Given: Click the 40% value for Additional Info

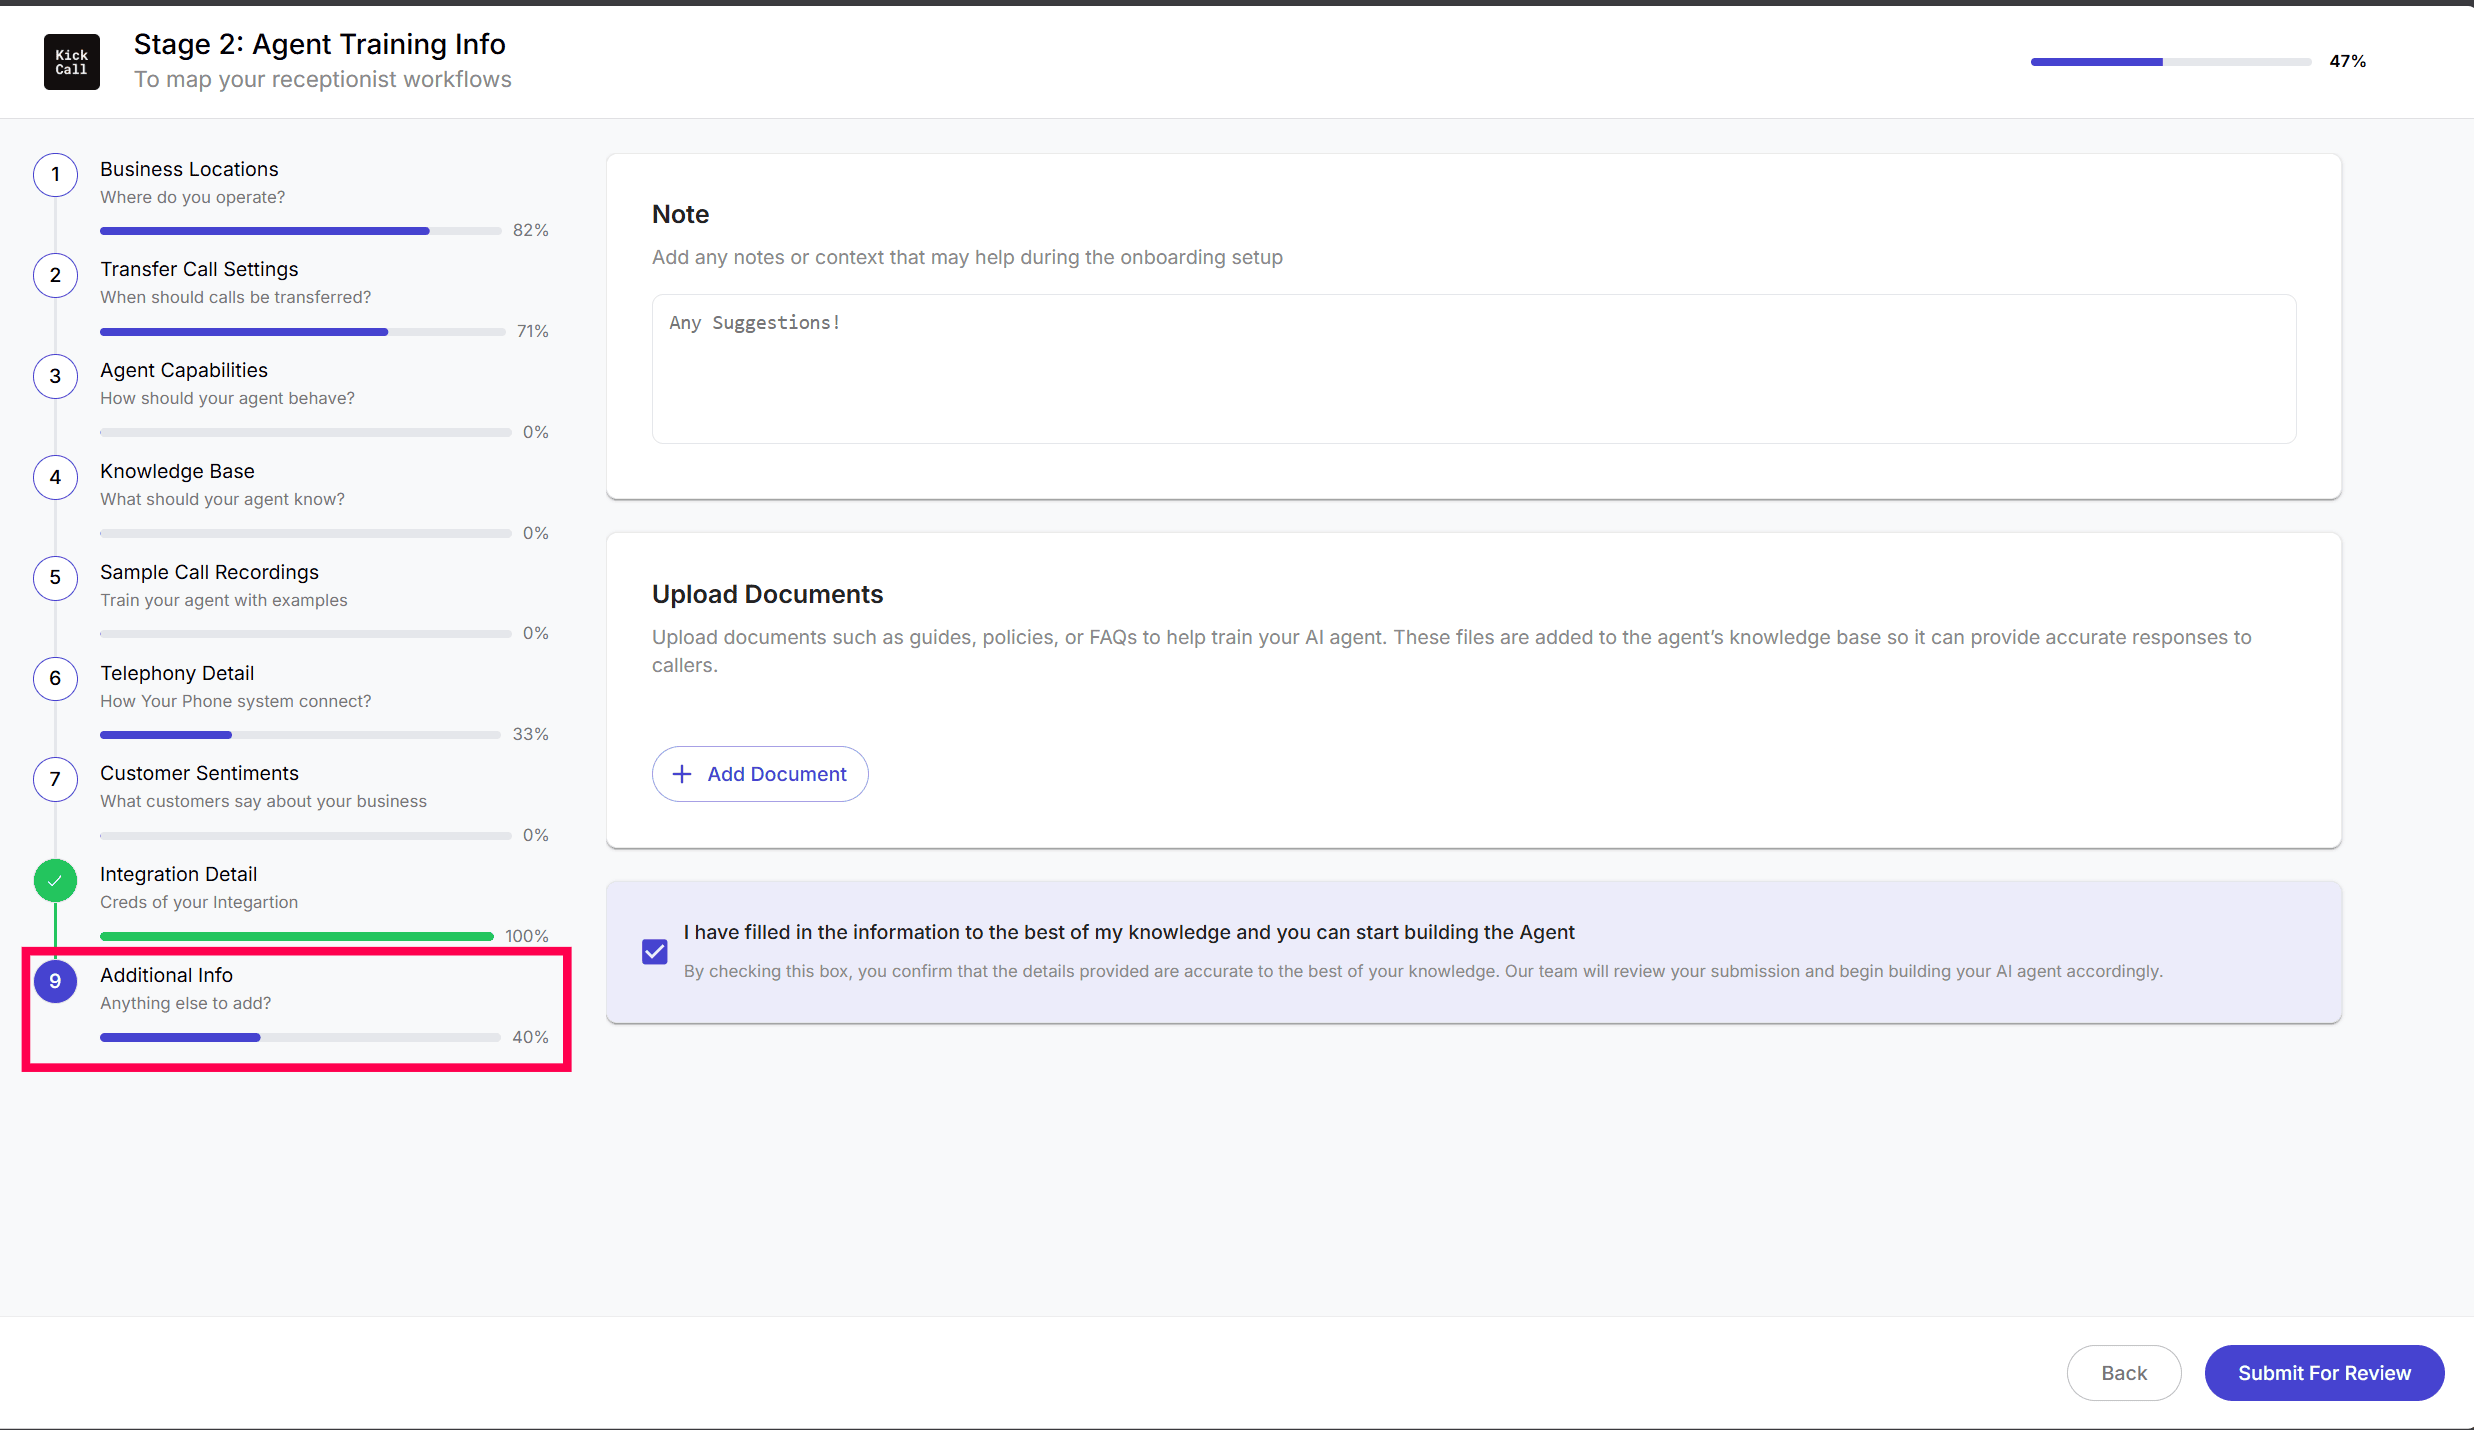Looking at the screenshot, I should (530, 1037).
